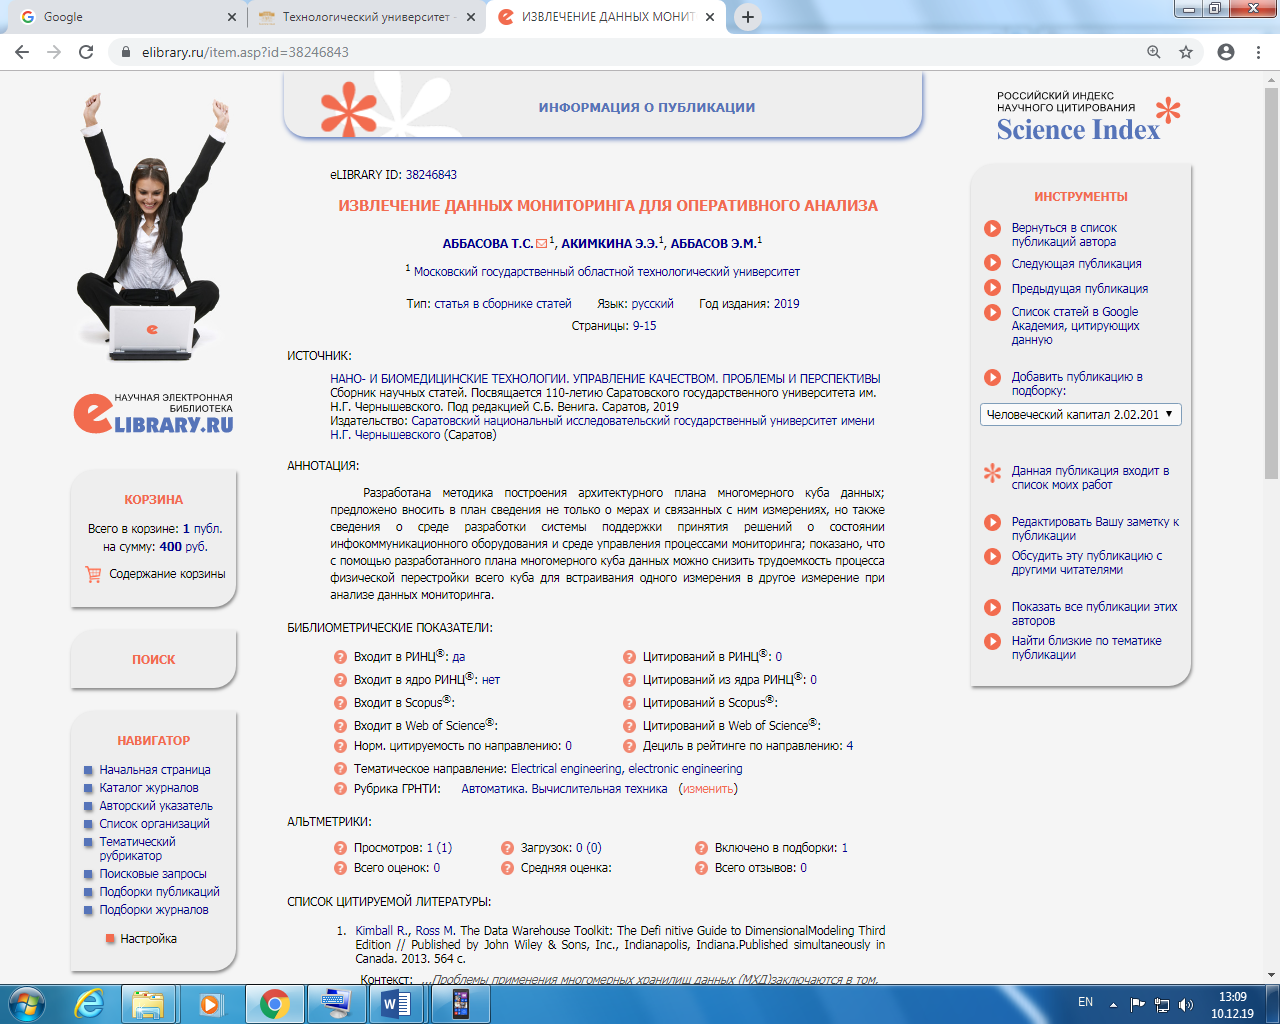Image resolution: width=1280 pixels, height=1024 pixels.
Task: Click the eLIBRARY.RU logo
Action: [153, 413]
